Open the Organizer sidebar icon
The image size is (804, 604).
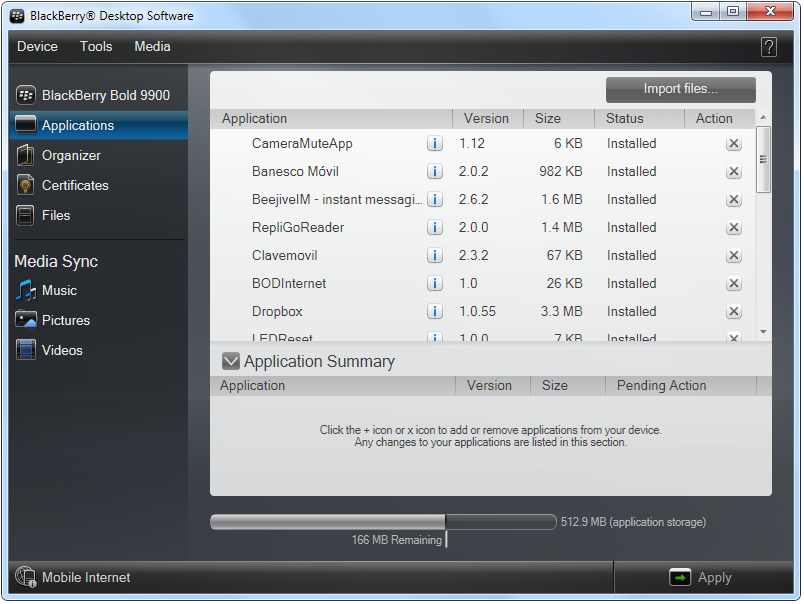coord(25,155)
